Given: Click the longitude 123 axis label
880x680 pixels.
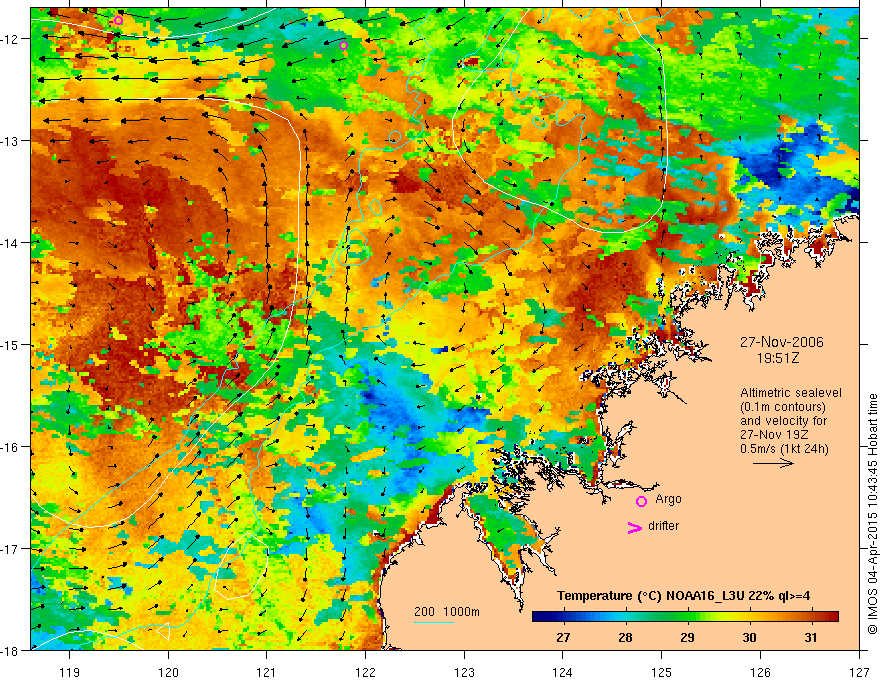Looking at the screenshot, I should (x=464, y=672).
